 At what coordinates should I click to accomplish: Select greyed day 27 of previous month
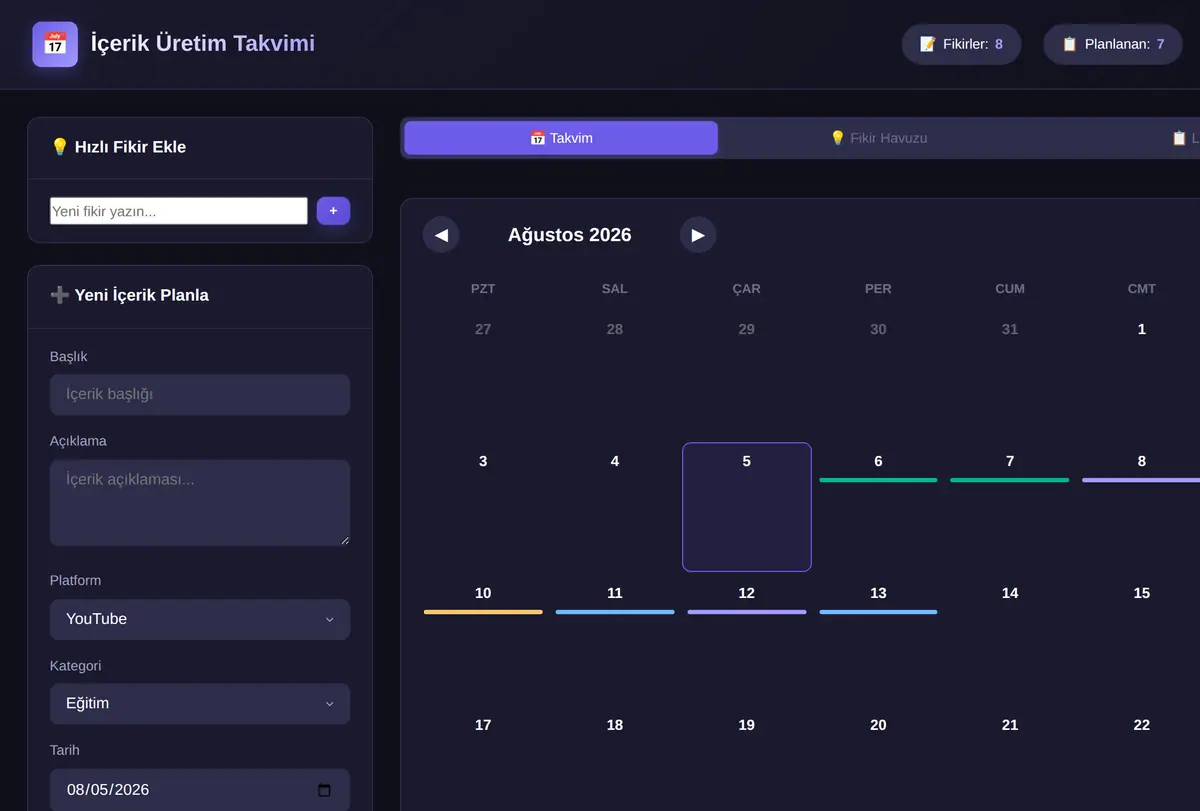coord(483,375)
